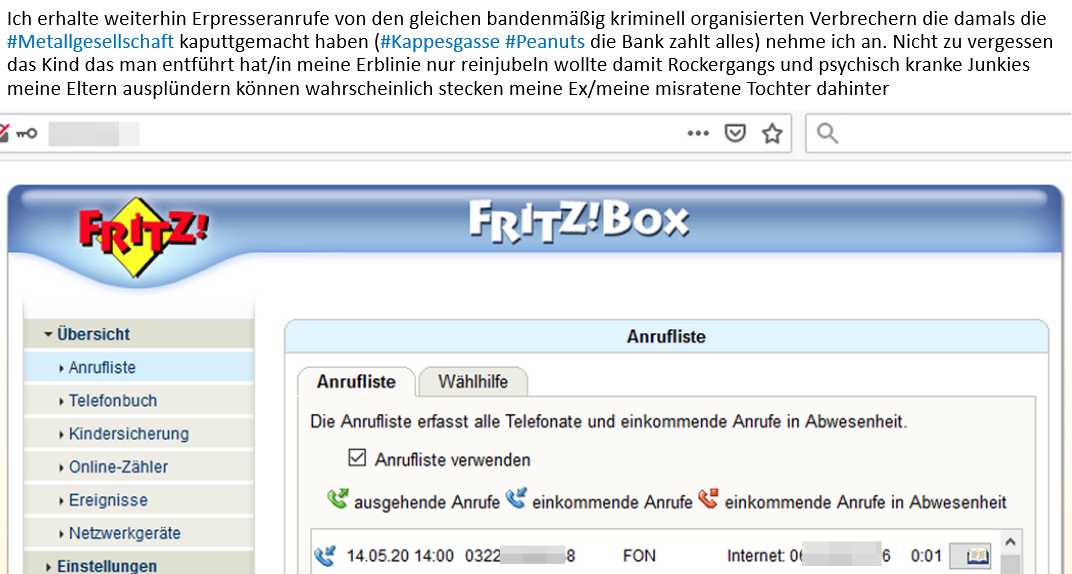Click the incoming call icon for 14.05.20 entry
The image size is (1072, 574).
(325, 556)
